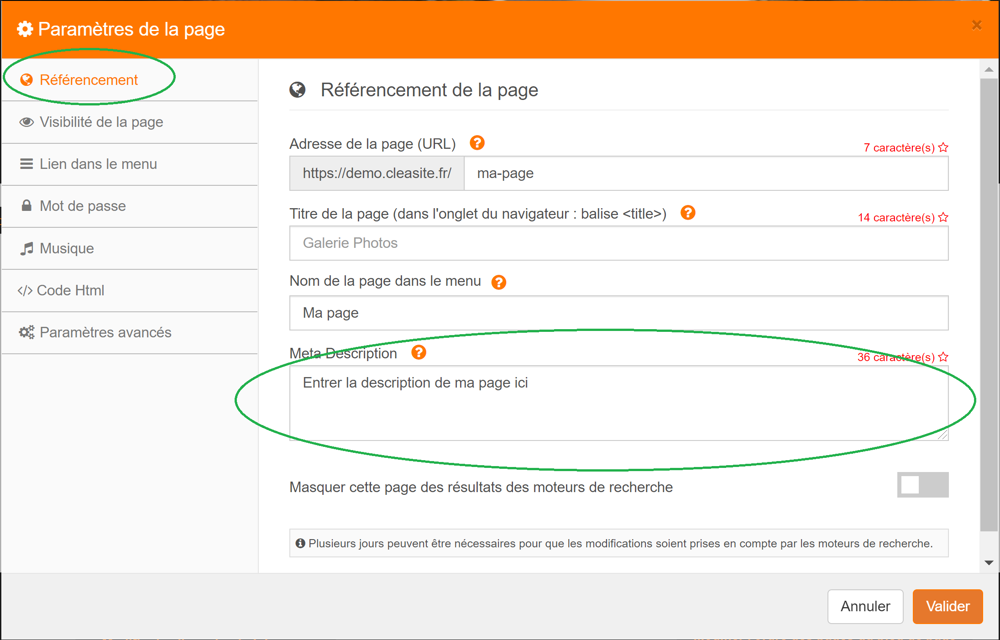
Task: Click the scrollbar down arrow
Action: [x=990, y=563]
